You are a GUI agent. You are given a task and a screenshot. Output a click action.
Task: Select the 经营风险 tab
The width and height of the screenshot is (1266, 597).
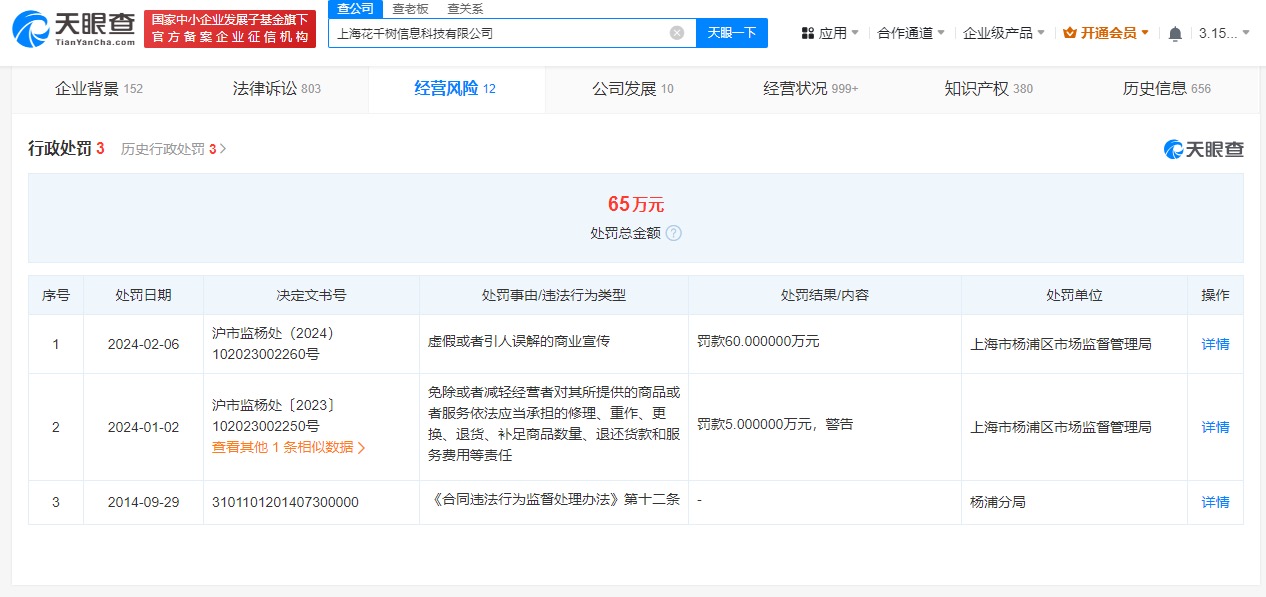456,89
